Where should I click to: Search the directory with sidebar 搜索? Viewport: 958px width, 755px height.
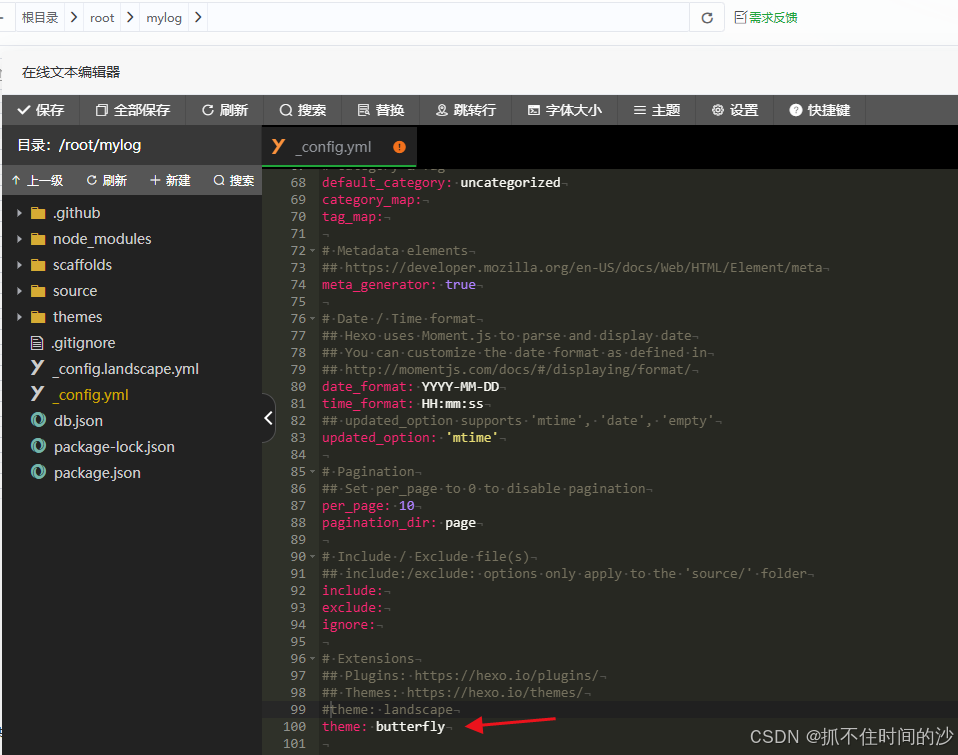233,180
